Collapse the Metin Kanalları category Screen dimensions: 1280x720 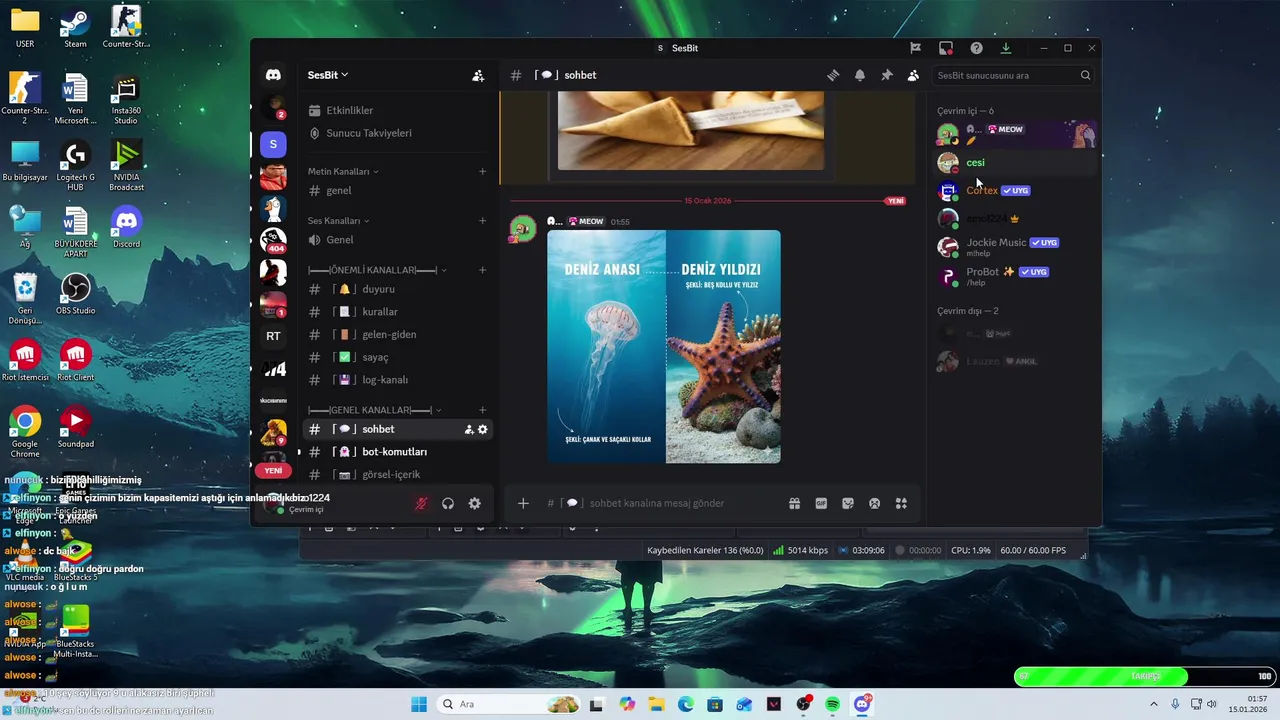(343, 171)
